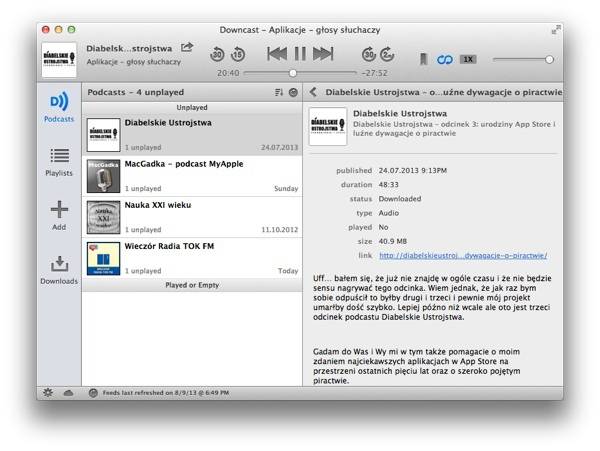Select the Diabelskie Ustrojstwa podcast row

192,135
